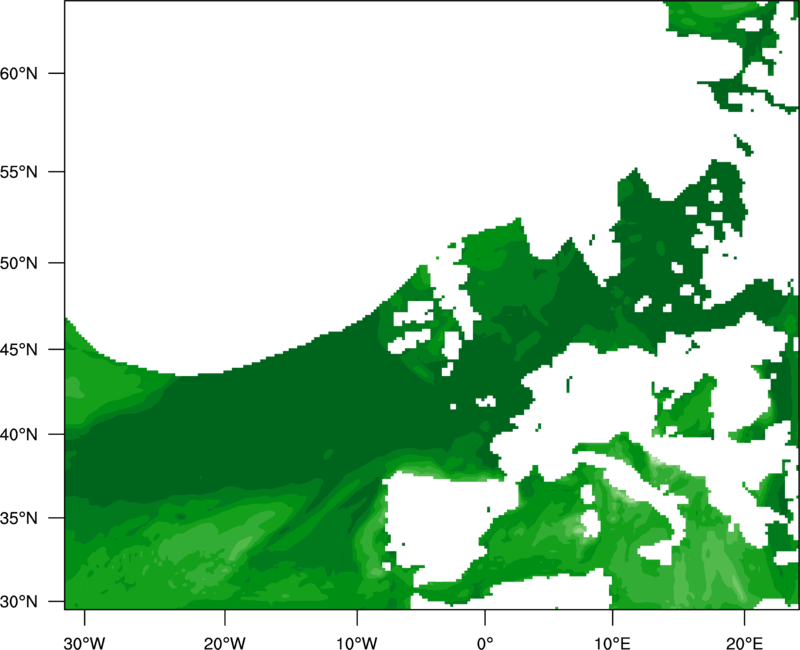This screenshot has width=800, height=650.
Task: Click the 40°N latitude label
Action: click(x=19, y=434)
